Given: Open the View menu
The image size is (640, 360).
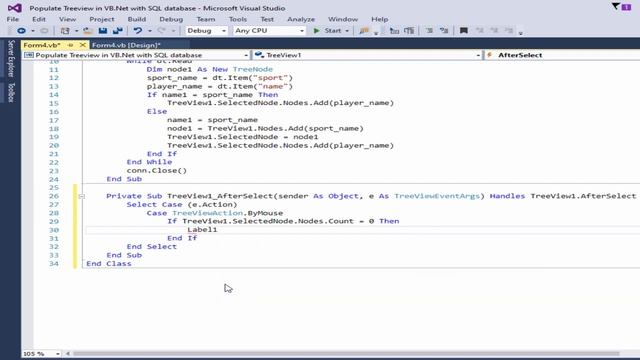Looking at the screenshot, I should tap(67, 19).
